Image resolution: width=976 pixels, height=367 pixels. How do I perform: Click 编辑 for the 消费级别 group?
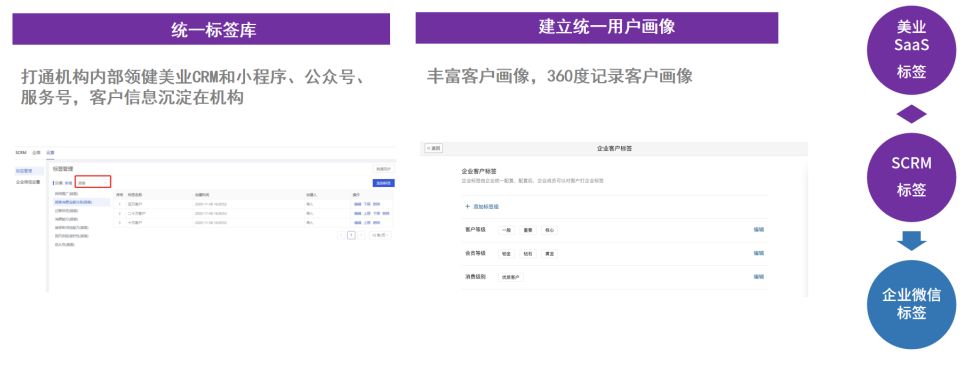759,277
